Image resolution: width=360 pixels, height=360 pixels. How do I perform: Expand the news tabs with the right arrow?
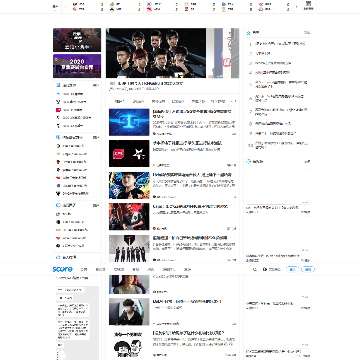coord(235,101)
